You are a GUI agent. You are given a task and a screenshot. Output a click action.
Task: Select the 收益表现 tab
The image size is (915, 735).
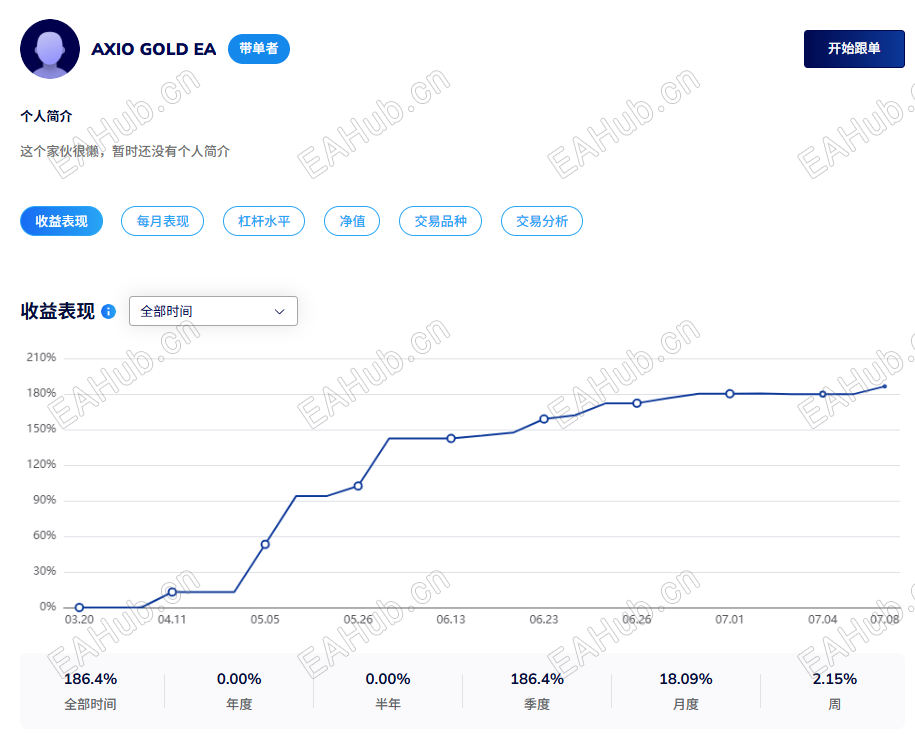tap(61, 221)
